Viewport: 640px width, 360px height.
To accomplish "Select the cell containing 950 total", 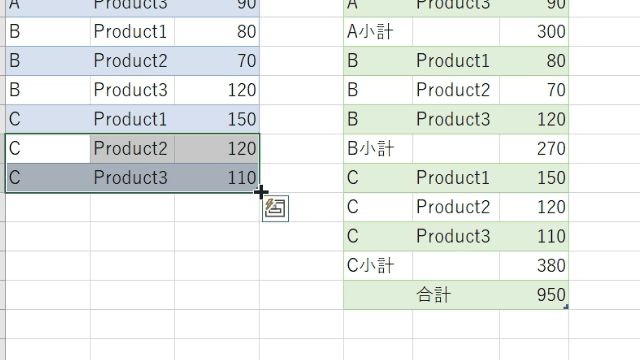I will (x=534, y=295).
